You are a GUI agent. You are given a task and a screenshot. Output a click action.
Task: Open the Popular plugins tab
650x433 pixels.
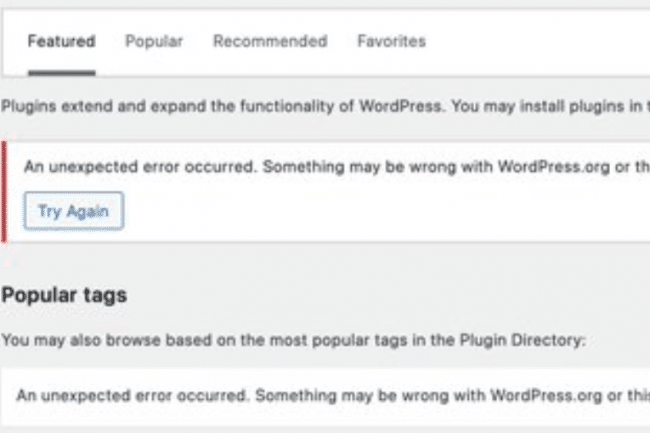[154, 41]
